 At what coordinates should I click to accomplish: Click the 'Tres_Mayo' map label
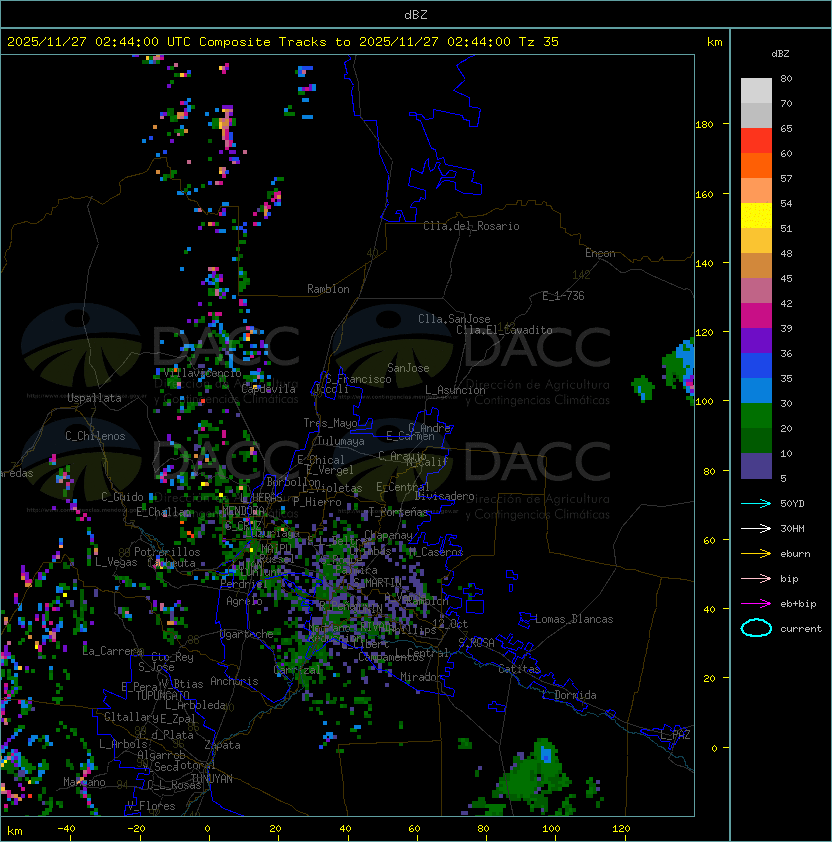coord(330,423)
